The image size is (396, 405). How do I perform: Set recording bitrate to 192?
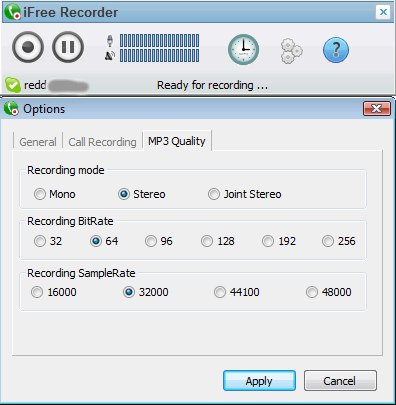(x=279, y=241)
